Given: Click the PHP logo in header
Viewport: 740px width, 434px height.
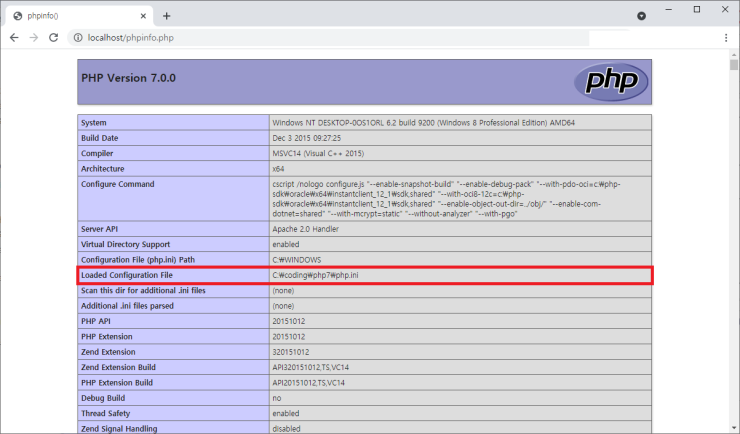Looking at the screenshot, I should (x=609, y=81).
